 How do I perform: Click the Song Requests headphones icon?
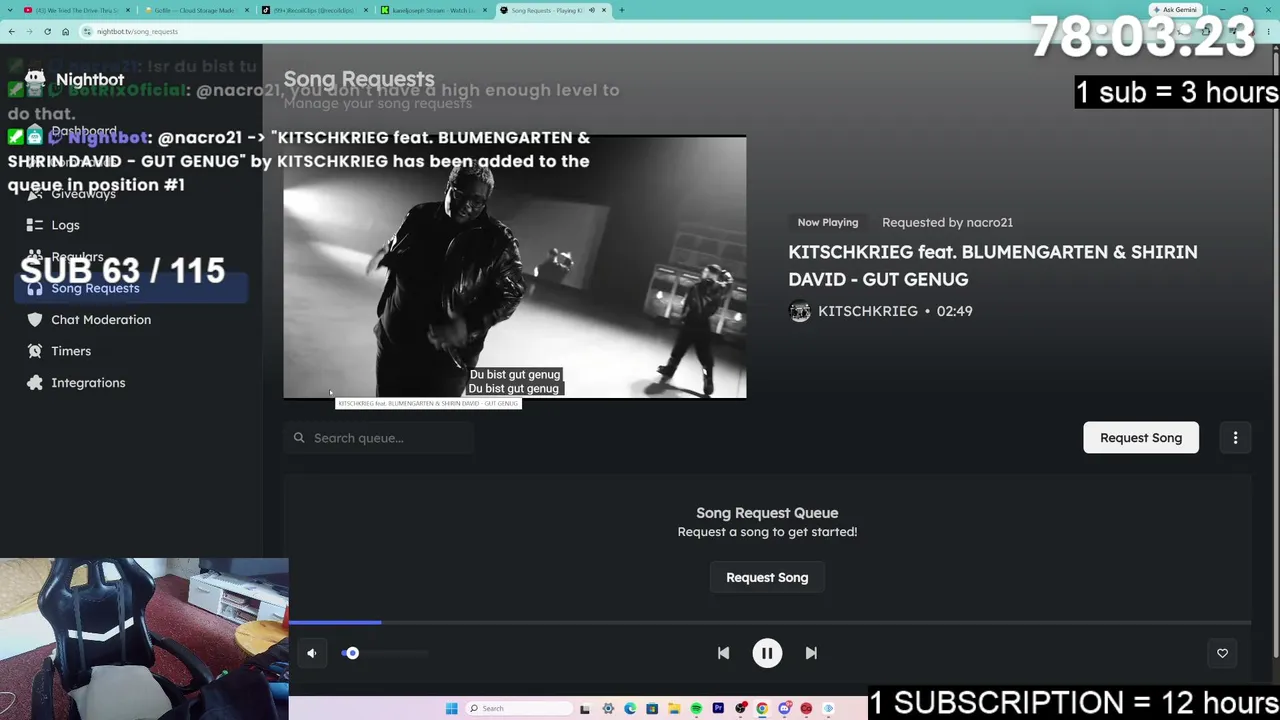[35, 288]
